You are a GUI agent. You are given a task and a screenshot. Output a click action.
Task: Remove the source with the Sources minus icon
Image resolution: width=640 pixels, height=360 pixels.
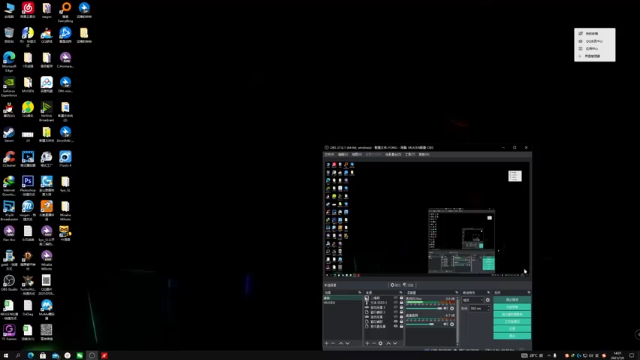click(x=374, y=343)
